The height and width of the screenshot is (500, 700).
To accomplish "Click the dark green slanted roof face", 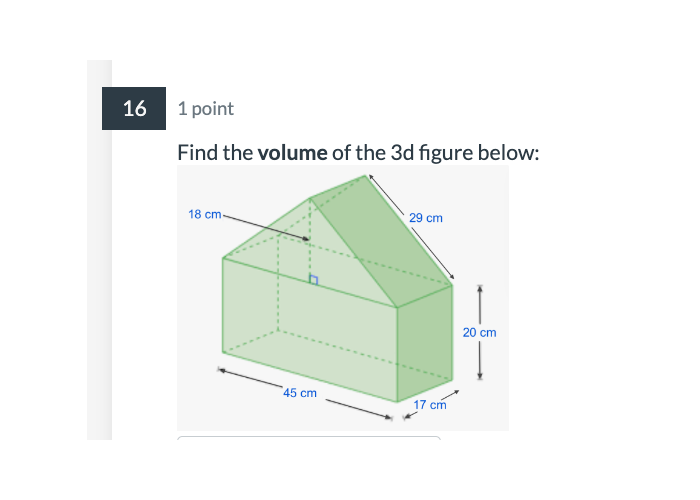I will point(385,240).
